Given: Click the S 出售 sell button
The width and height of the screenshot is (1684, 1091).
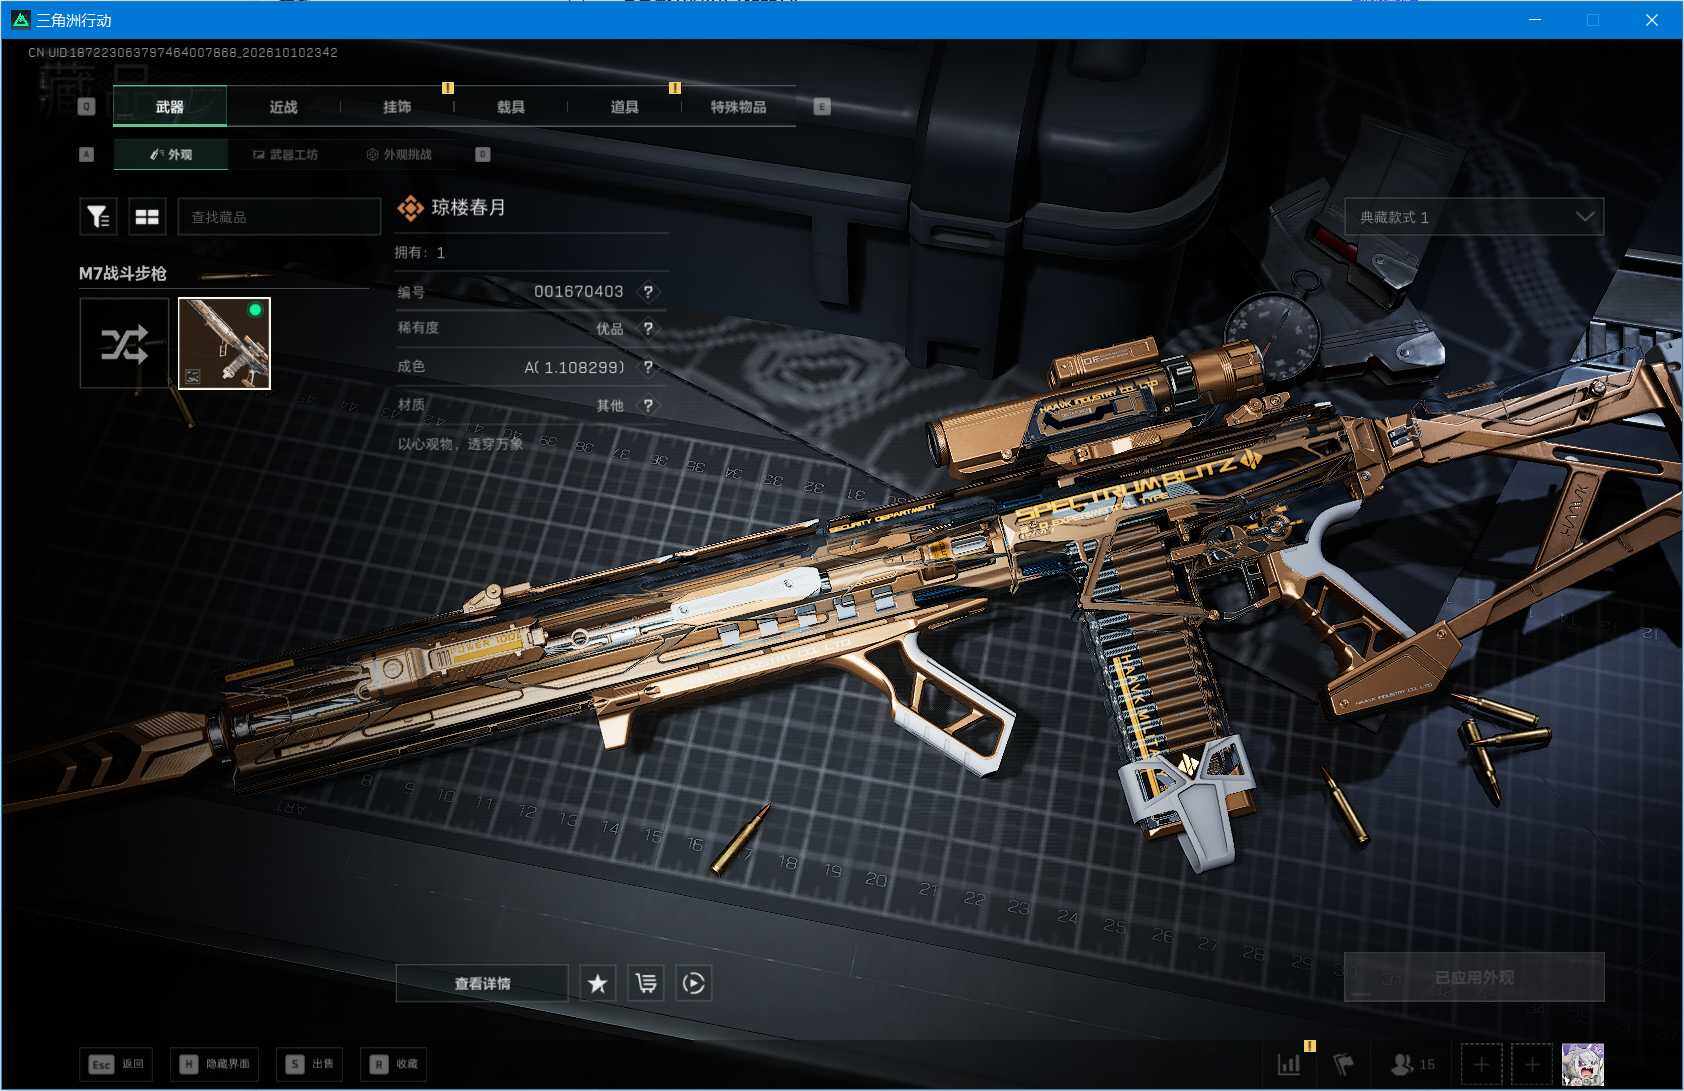Looking at the screenshot, I should tap(311, 1064).
